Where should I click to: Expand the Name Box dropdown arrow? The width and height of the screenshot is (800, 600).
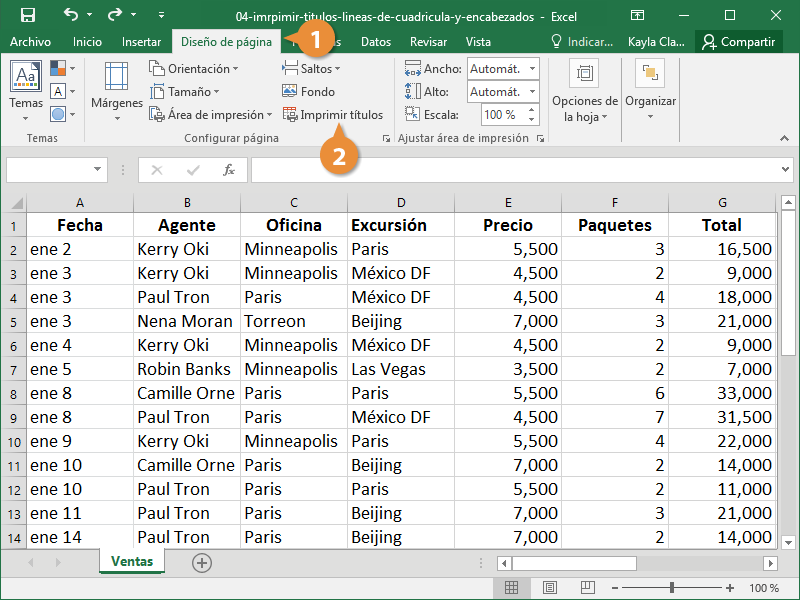pyautogui.click(x=97, y=170)
